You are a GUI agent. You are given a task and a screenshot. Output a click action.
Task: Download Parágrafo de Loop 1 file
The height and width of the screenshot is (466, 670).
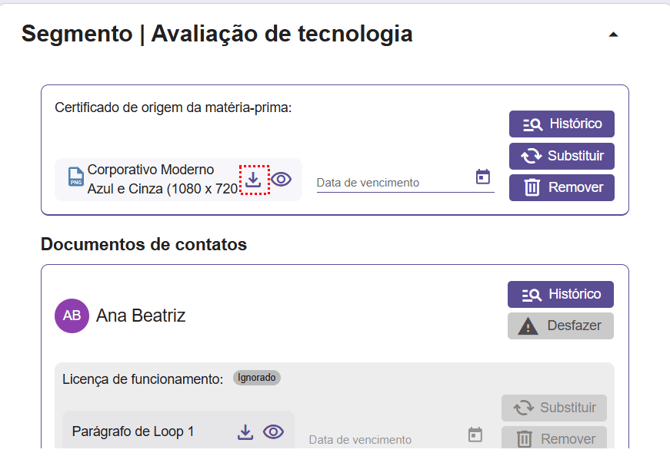pos(245,432)
